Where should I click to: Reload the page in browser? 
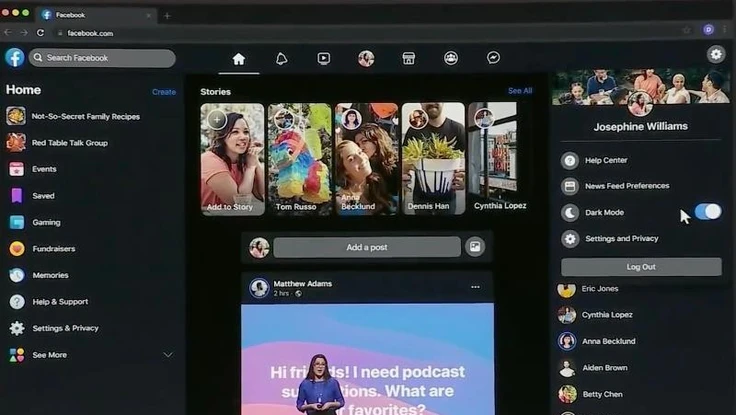pyautogui.click(x=40, y=32)
